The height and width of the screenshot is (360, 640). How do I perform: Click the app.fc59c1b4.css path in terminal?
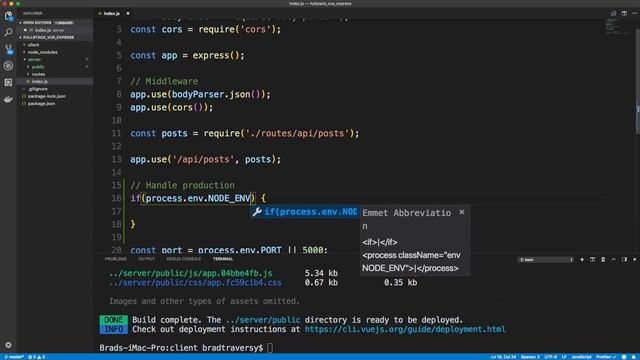coord(195,282)
